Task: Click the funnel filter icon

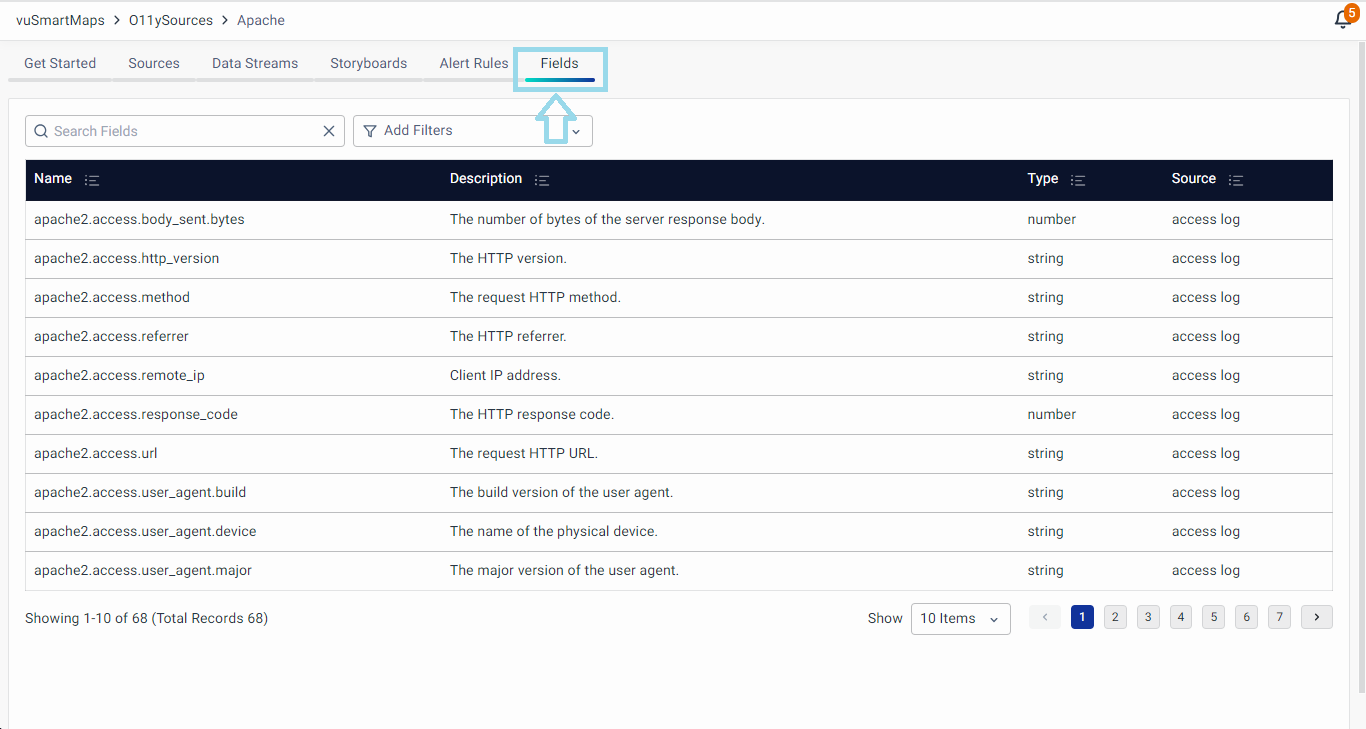Action: click(370, 131)
